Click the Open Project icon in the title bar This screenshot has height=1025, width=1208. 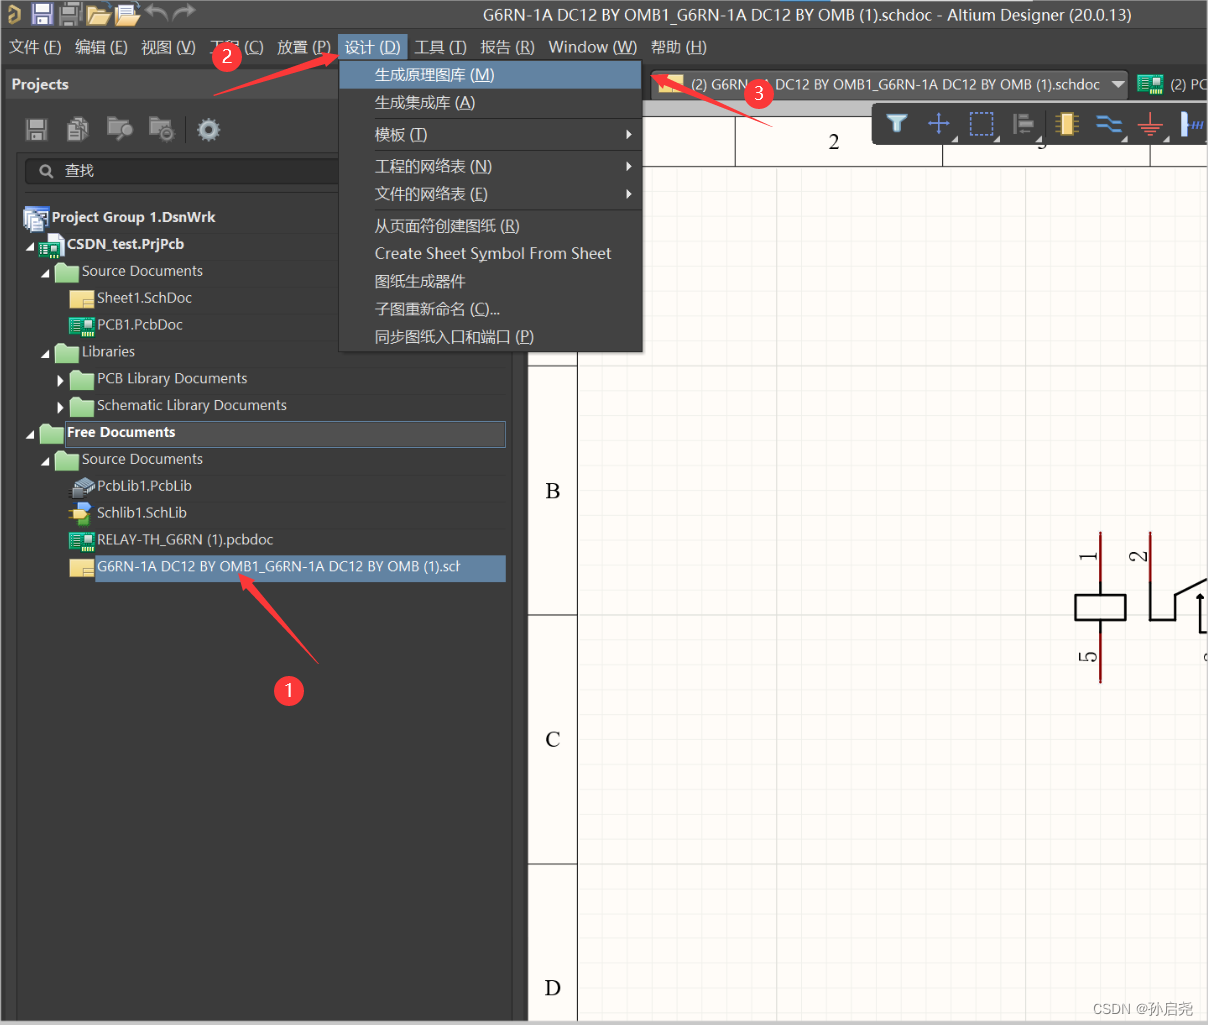127,14
